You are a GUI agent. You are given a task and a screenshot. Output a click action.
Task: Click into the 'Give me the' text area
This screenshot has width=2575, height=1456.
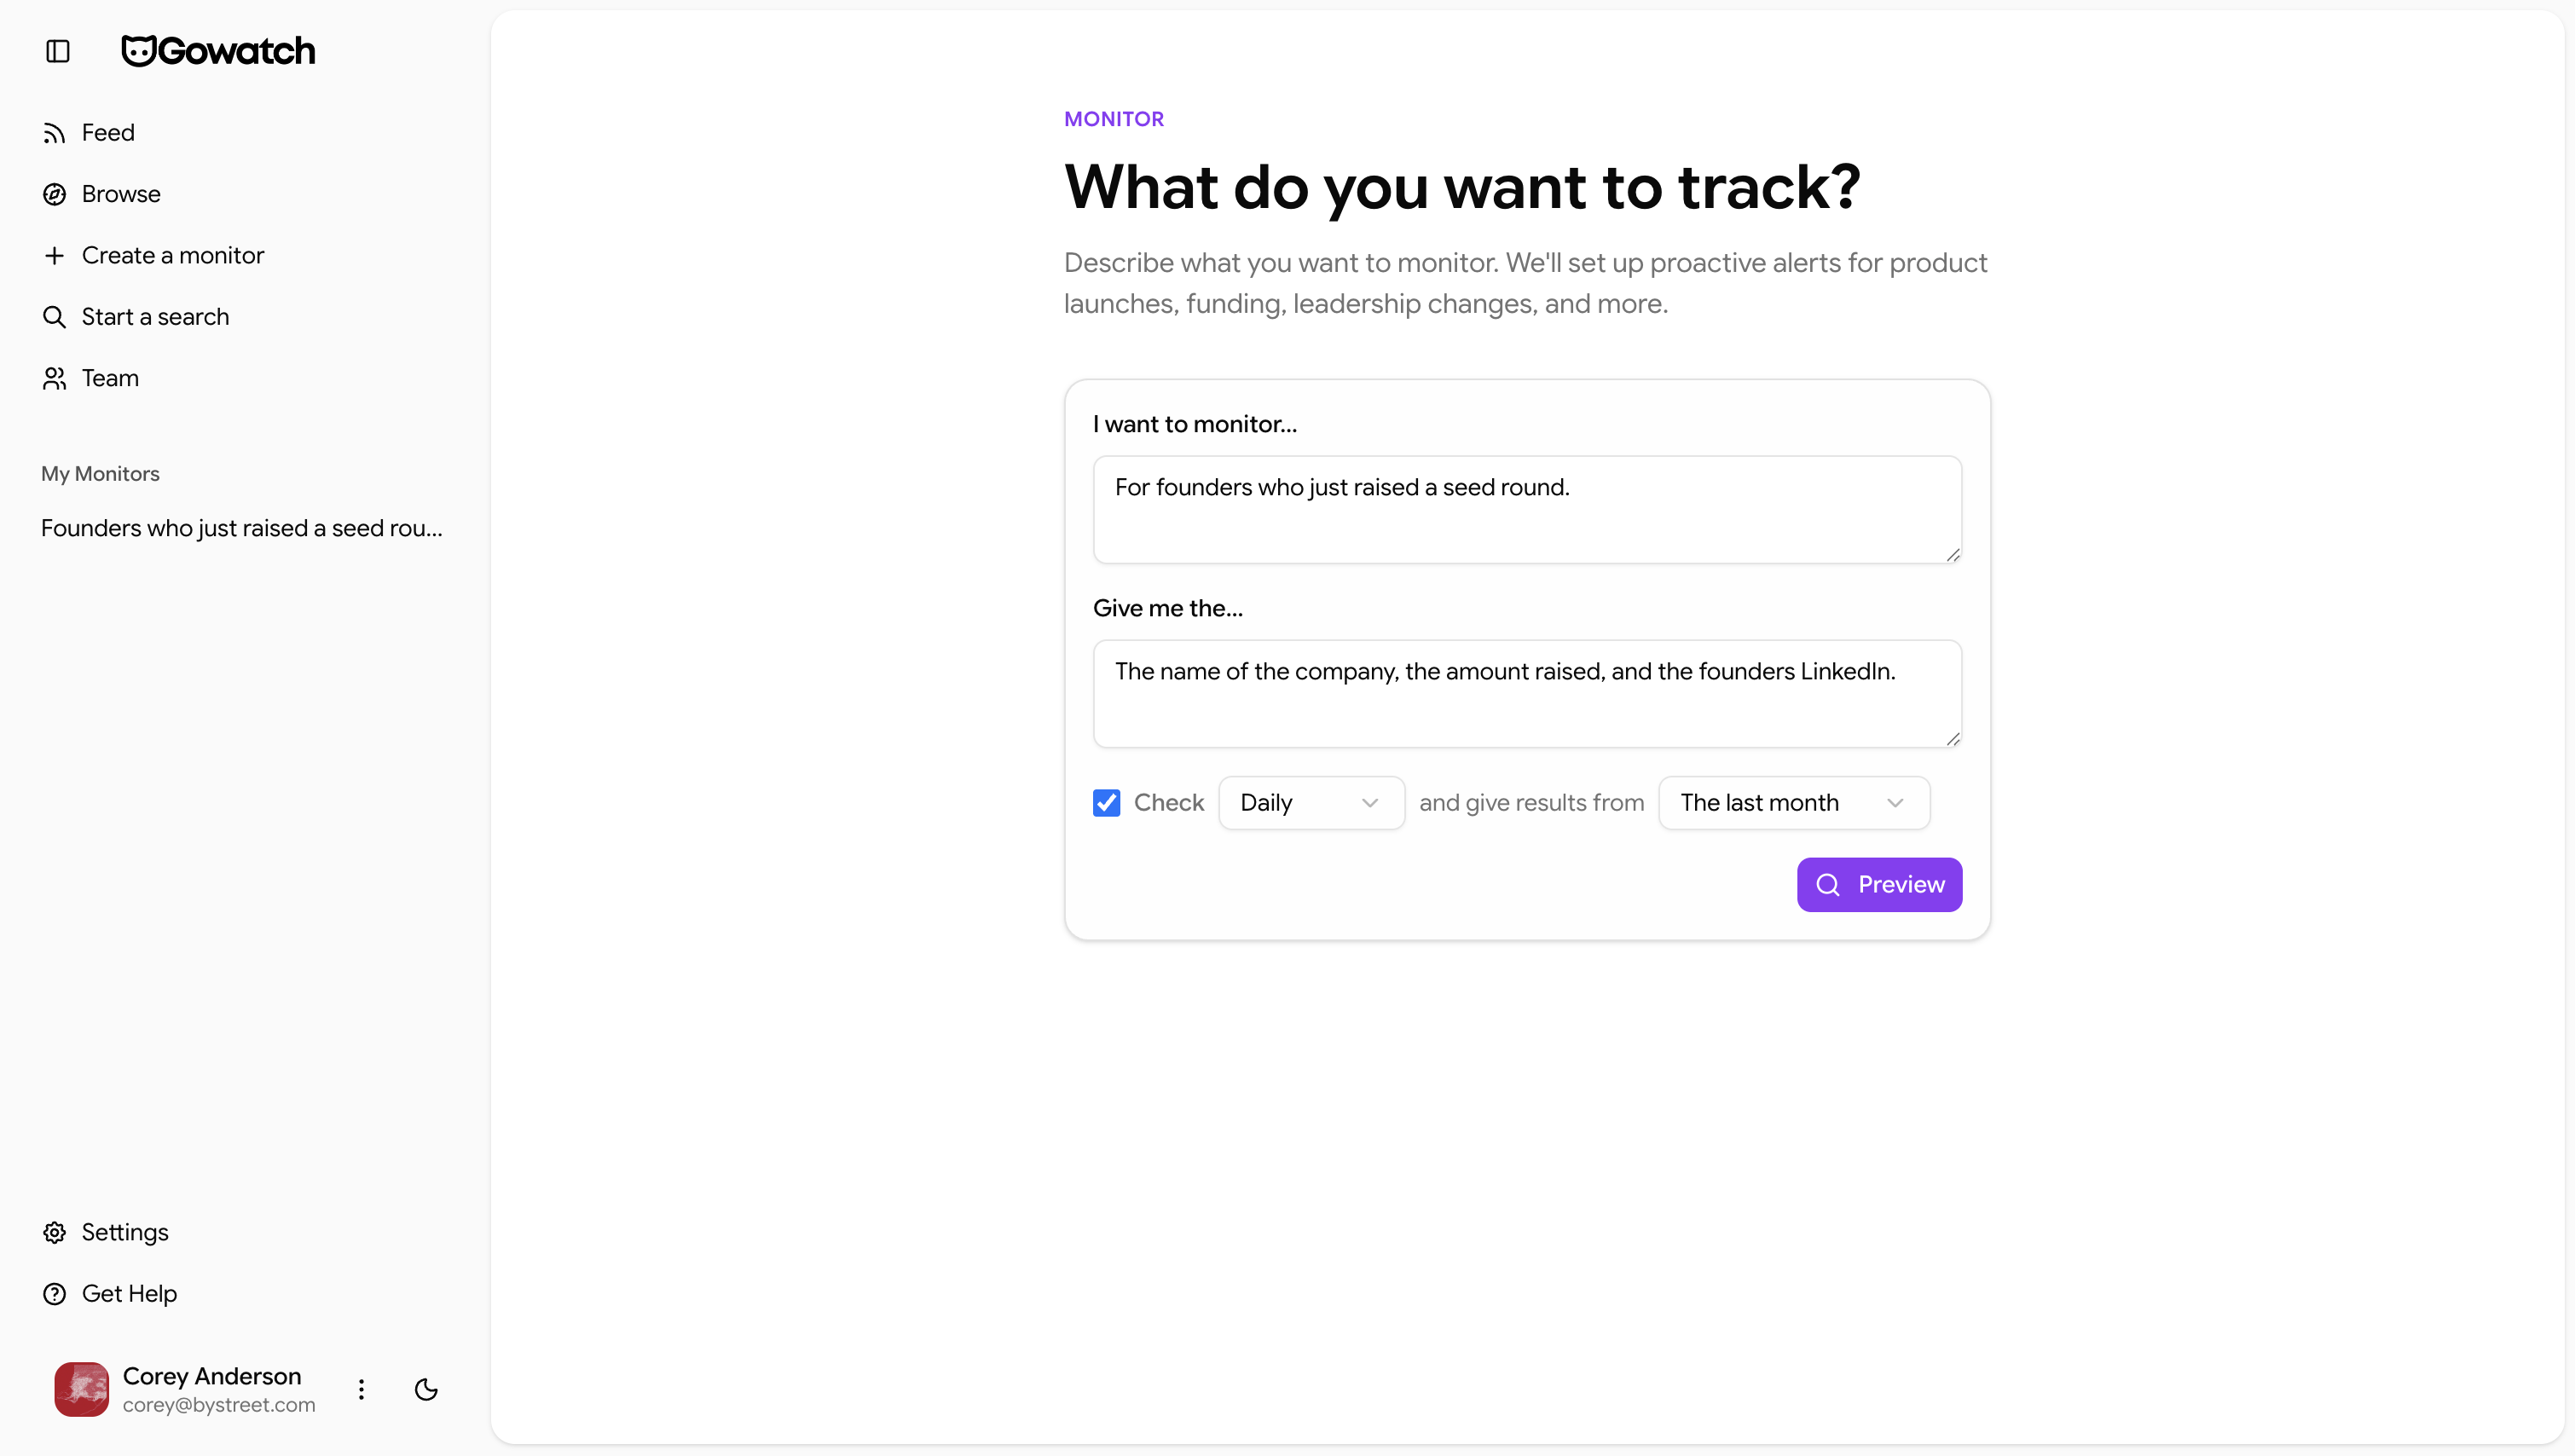[1526, 694]
